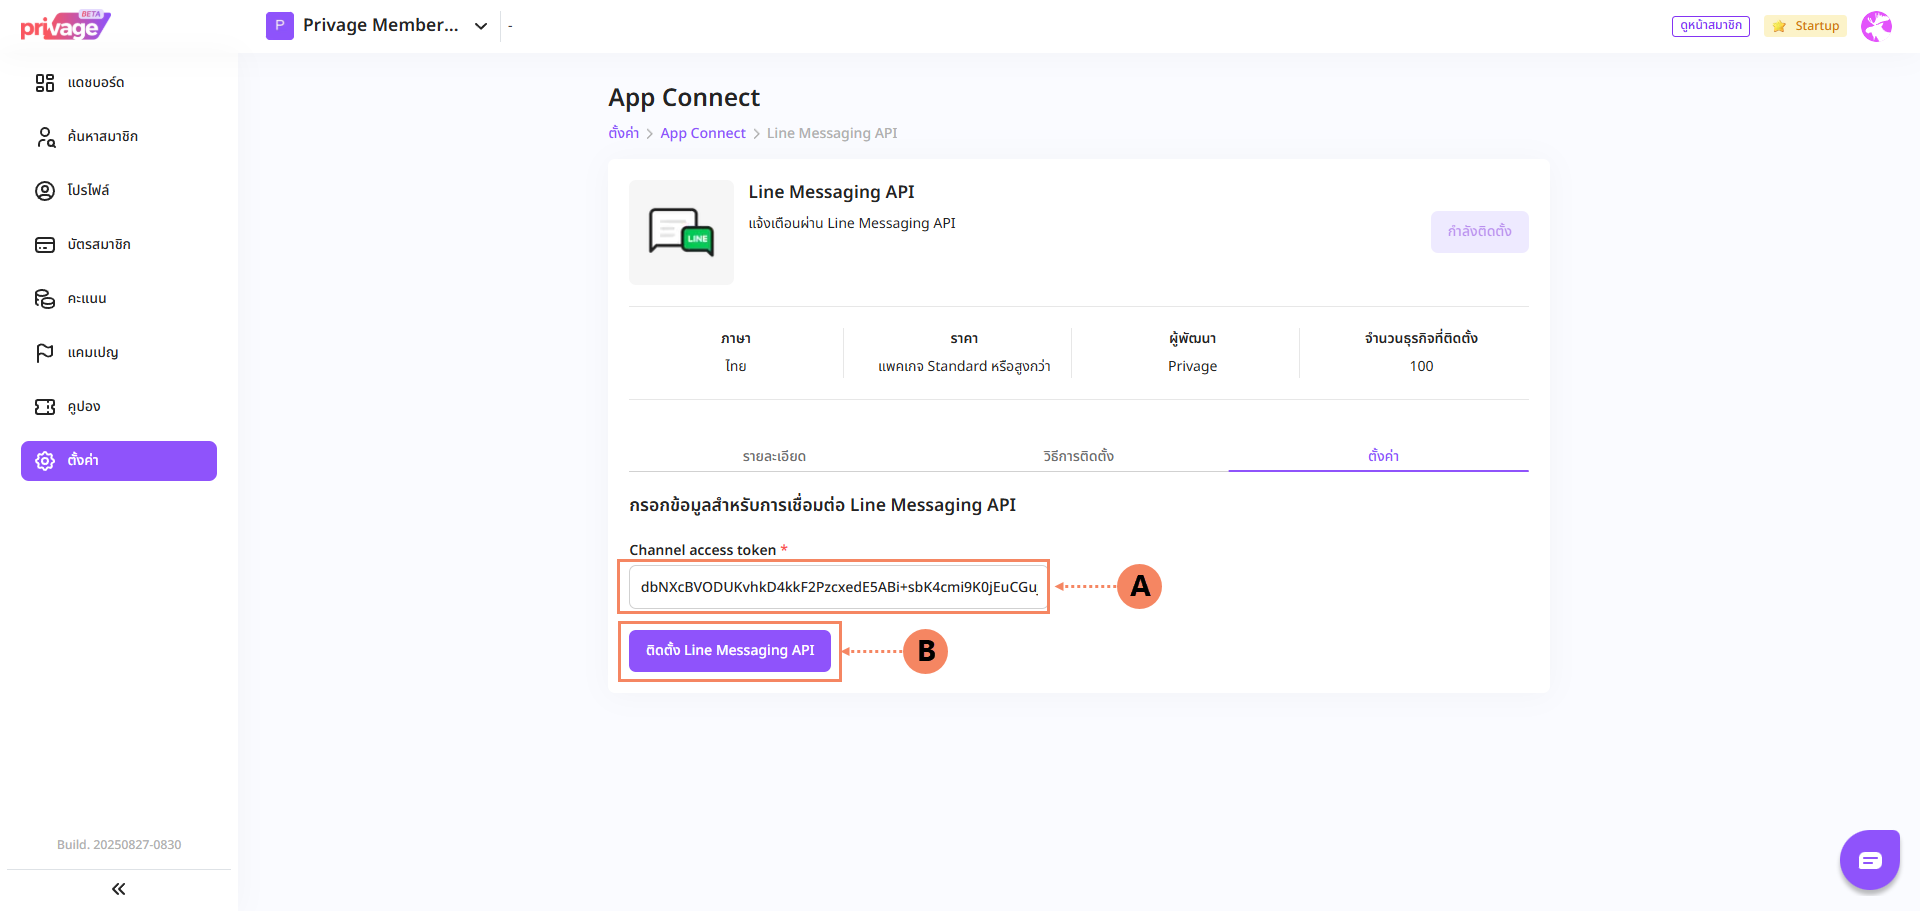Click the ดูหน้าสมาชิก button
The height and width of the screenshot is (911, 1920).
click(1710, 26)
